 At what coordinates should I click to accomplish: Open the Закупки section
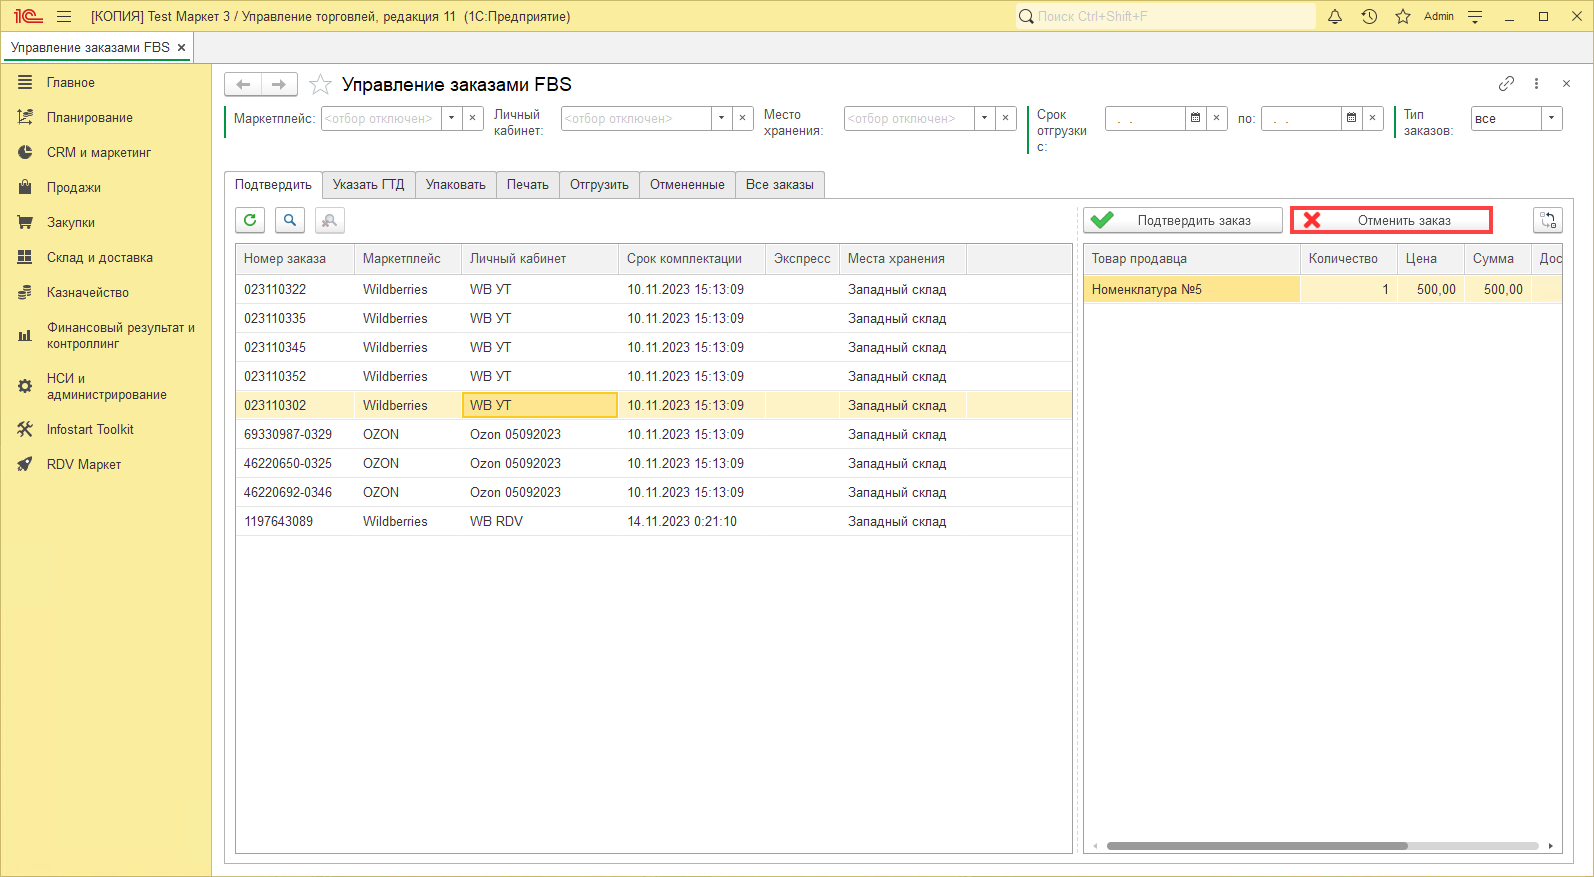point(106,223)
